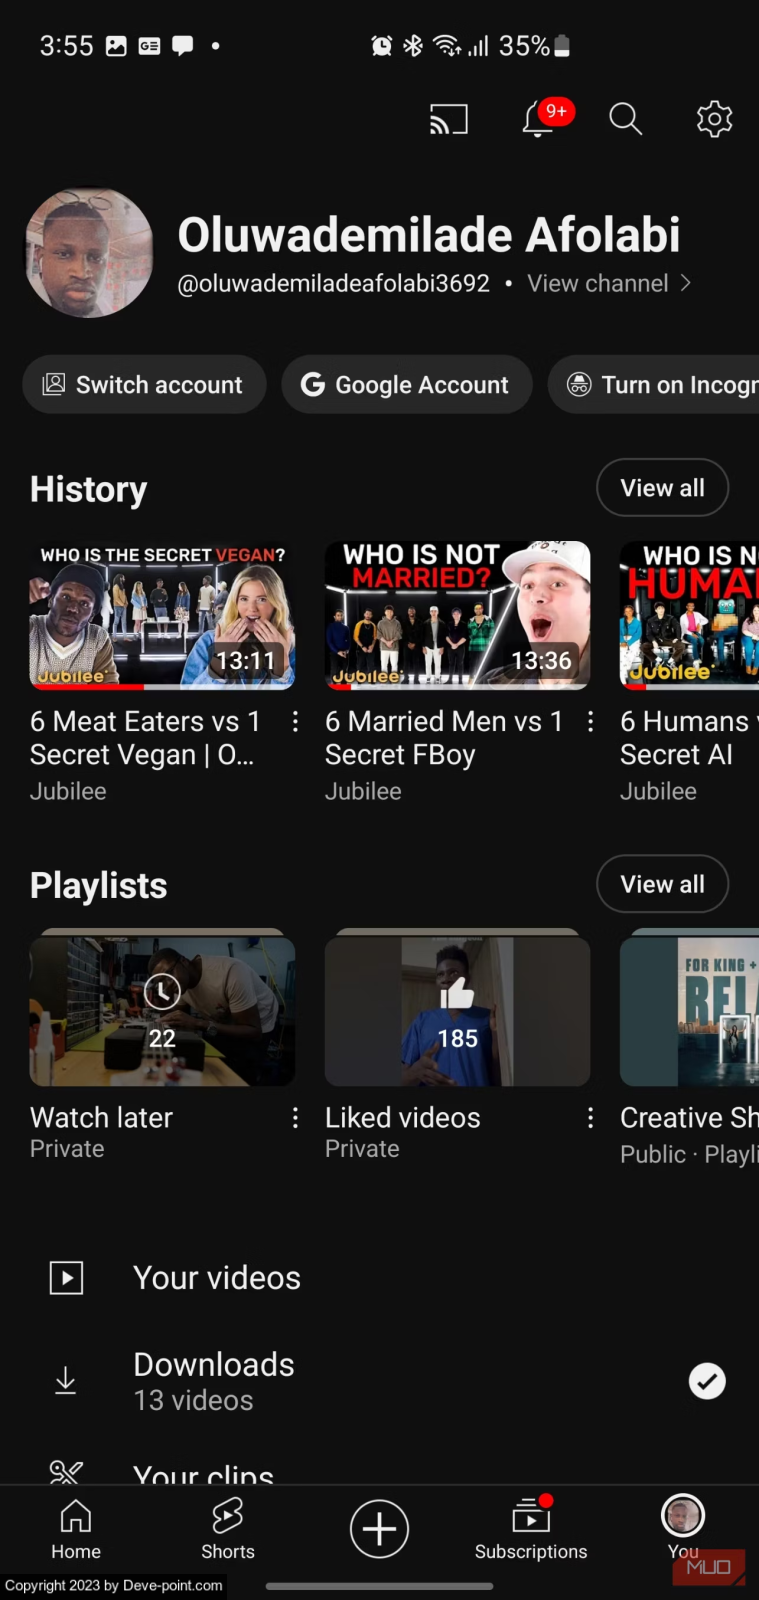Open the Subscriptions tab
The width and height of the screenshot is (759, 1600).
click(x=531, y=1530)
